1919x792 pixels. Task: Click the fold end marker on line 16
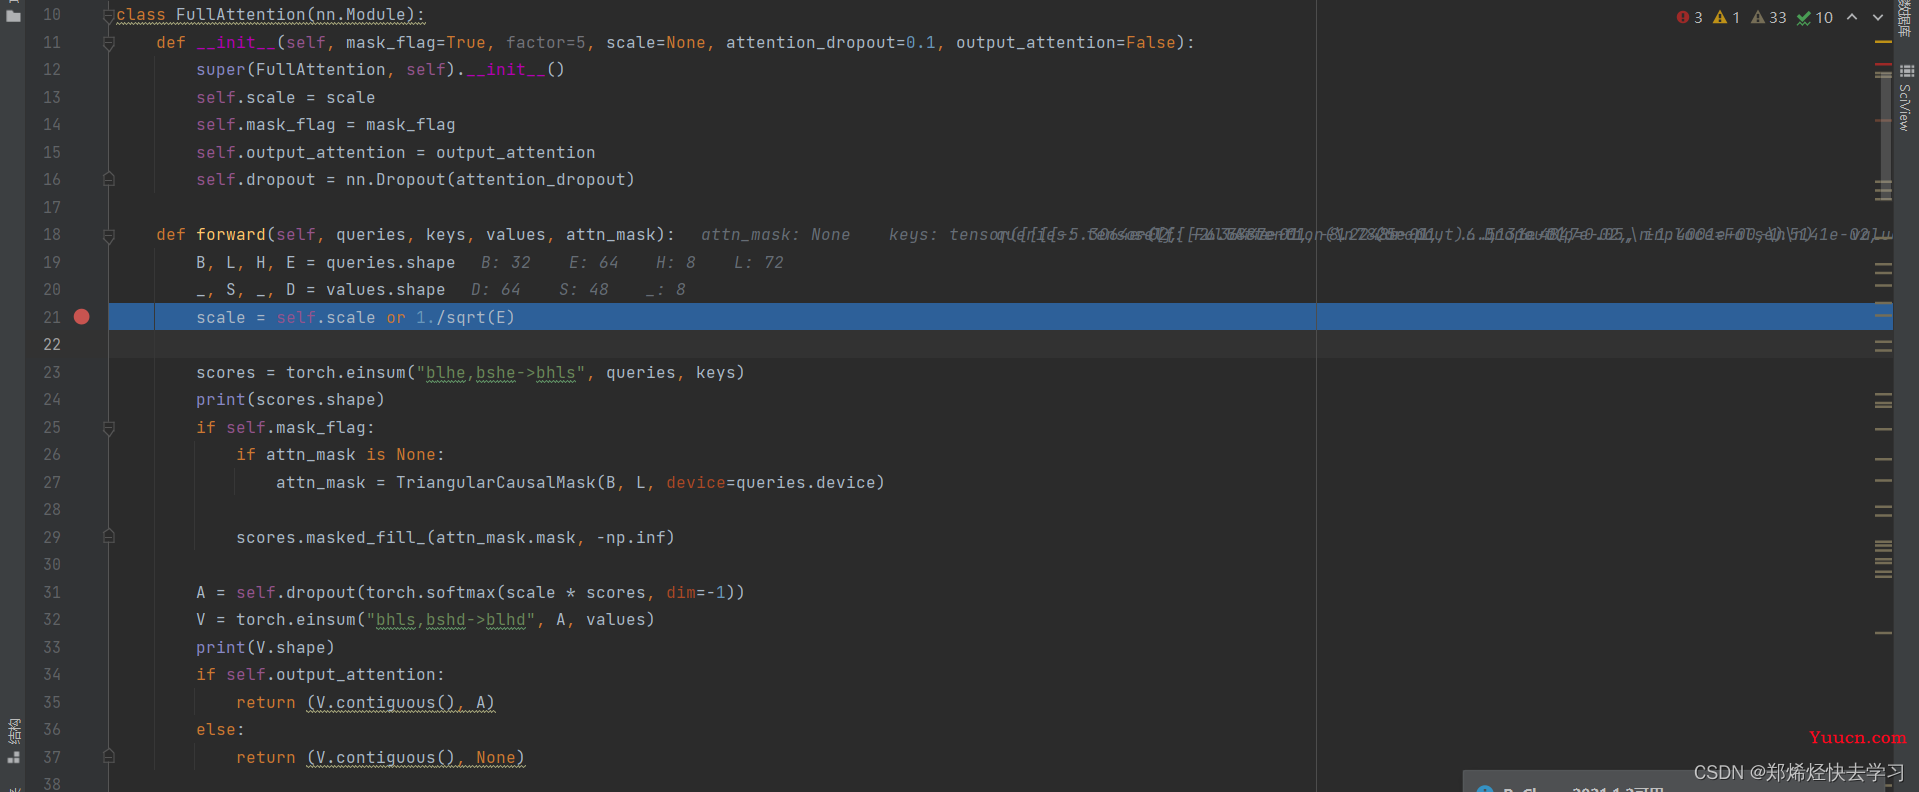(x=109, y=180)
